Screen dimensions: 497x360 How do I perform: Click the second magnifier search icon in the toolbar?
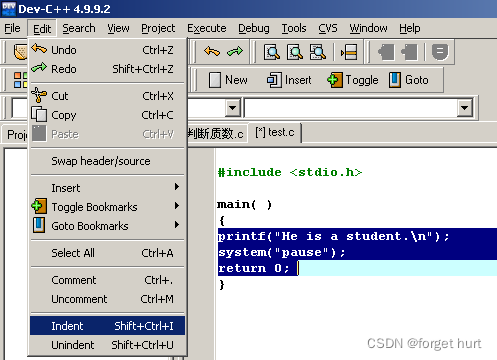[295, 52]
